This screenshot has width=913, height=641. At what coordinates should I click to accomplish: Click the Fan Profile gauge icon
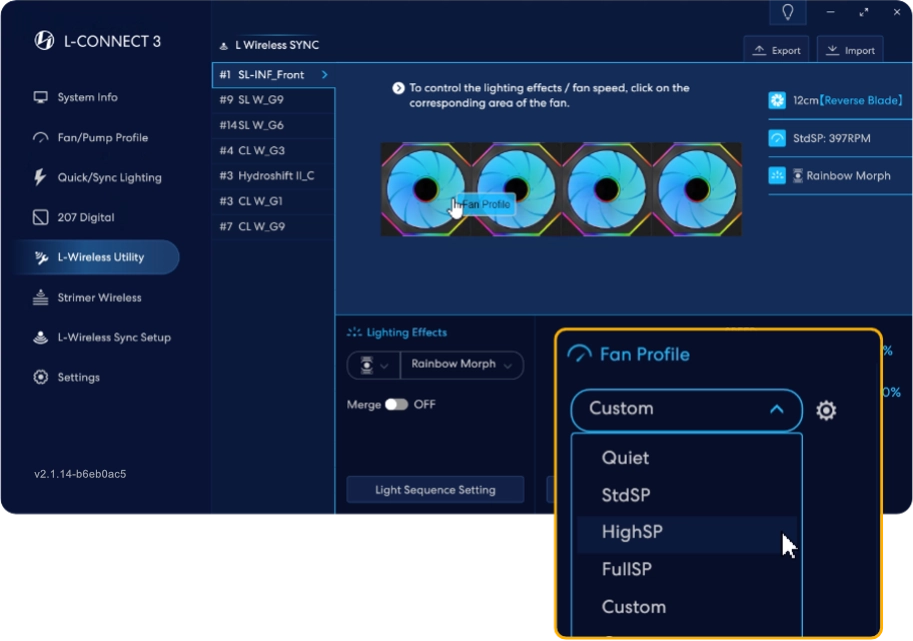point(579,353)
